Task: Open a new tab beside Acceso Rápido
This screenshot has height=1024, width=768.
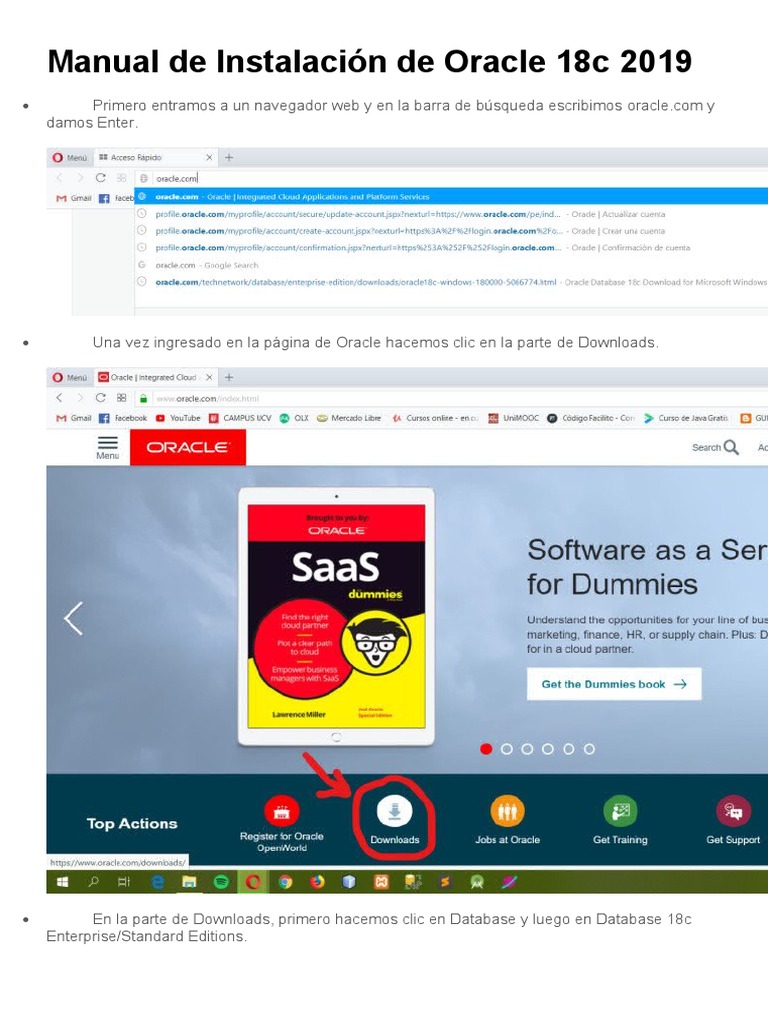Action: [x=229, y=157]
